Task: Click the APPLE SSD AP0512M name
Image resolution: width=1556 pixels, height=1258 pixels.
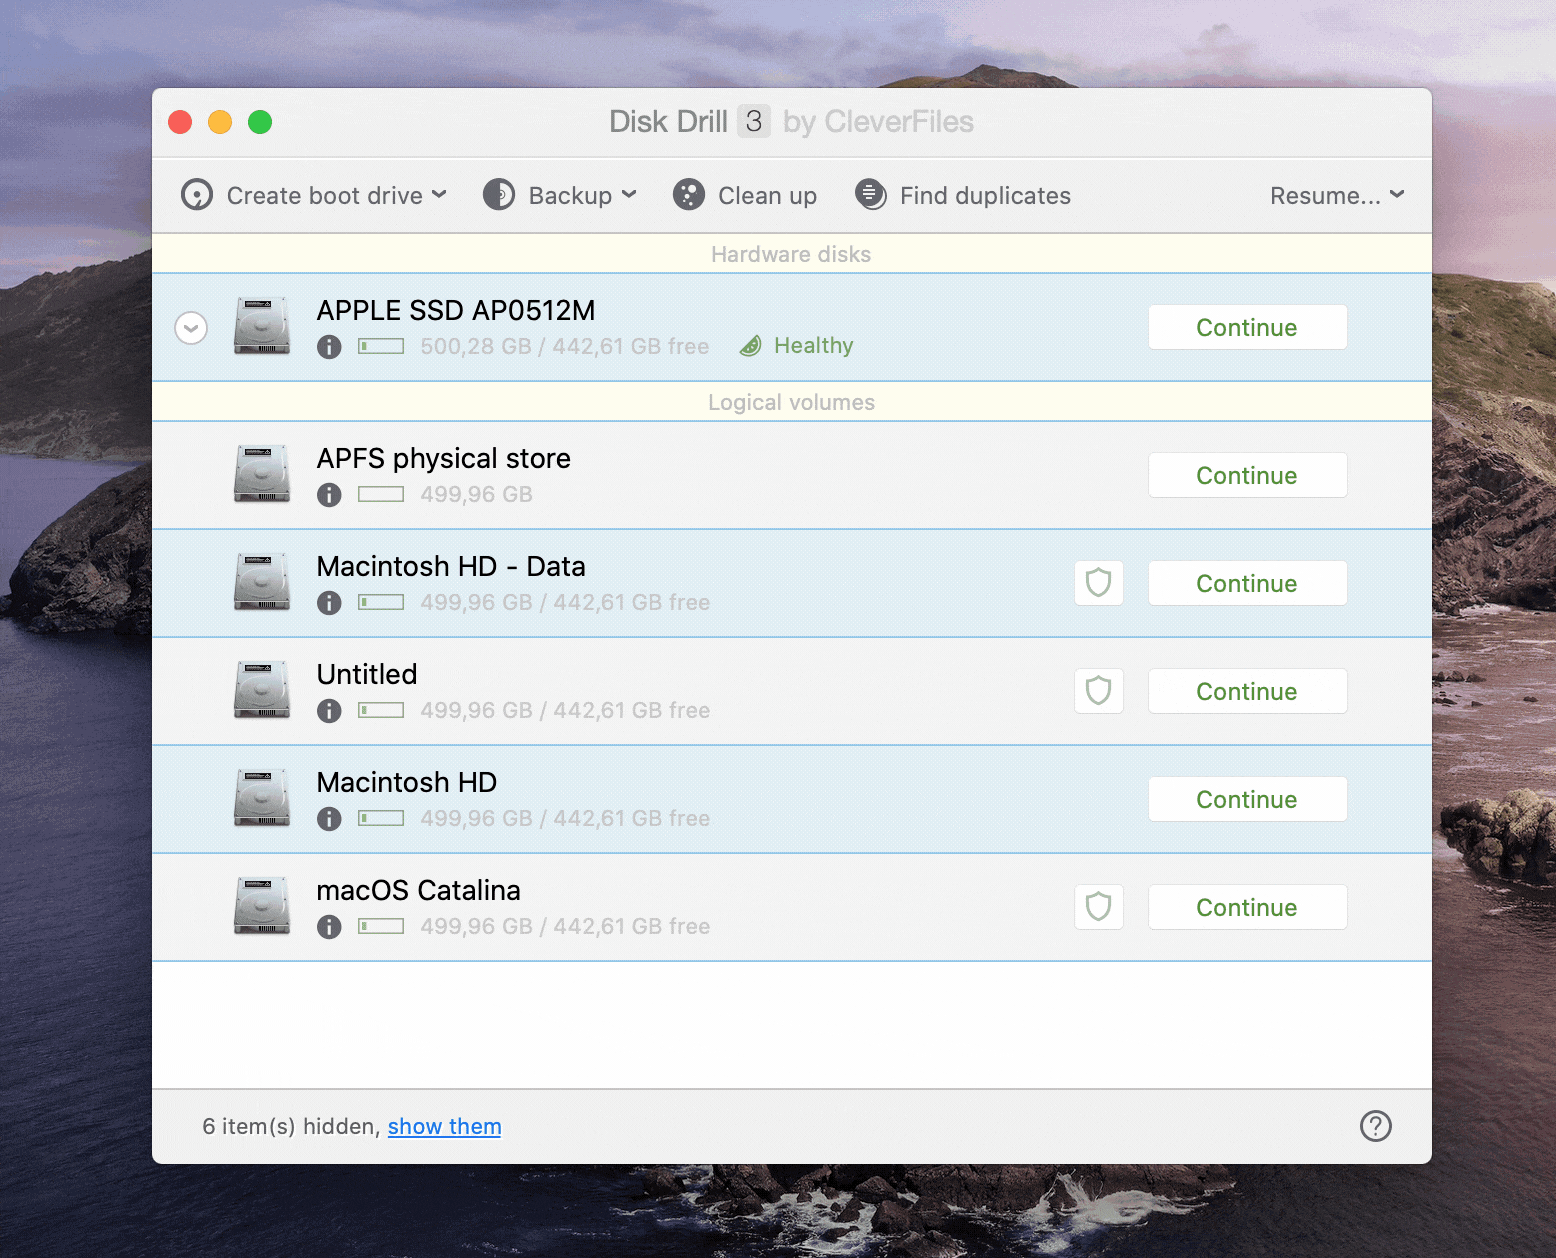Action: [456, 310]
